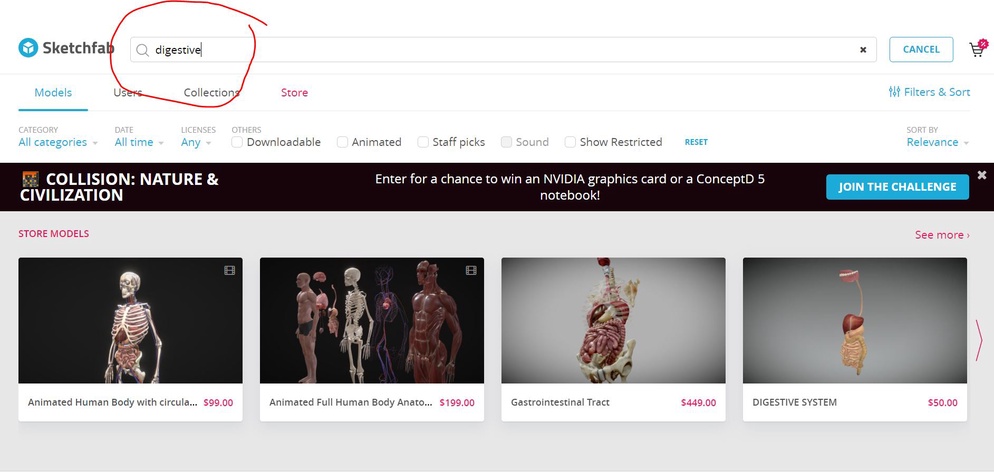Open the DIGESTIVE SYSTEM model thumbnail

(855, 320)
